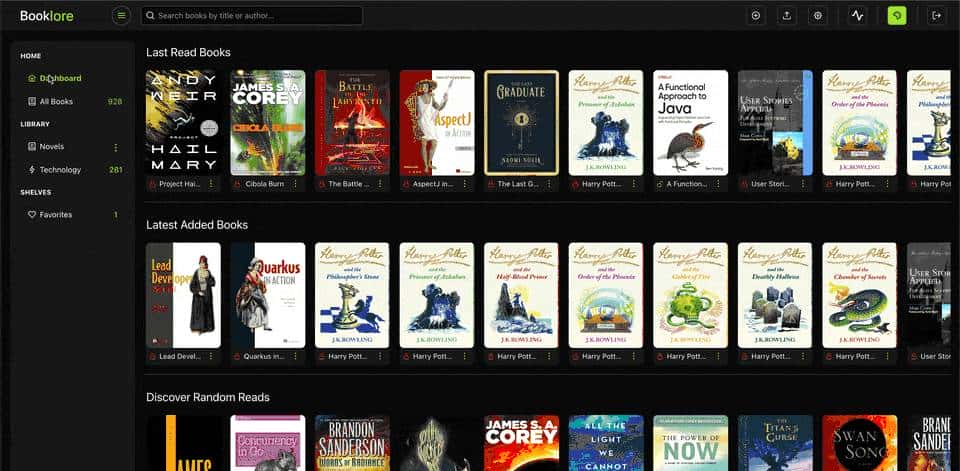Screen dimensions: 960x471
Task: Open Half-Blood Prince cover in Latest Added
Action: (521, 295)
